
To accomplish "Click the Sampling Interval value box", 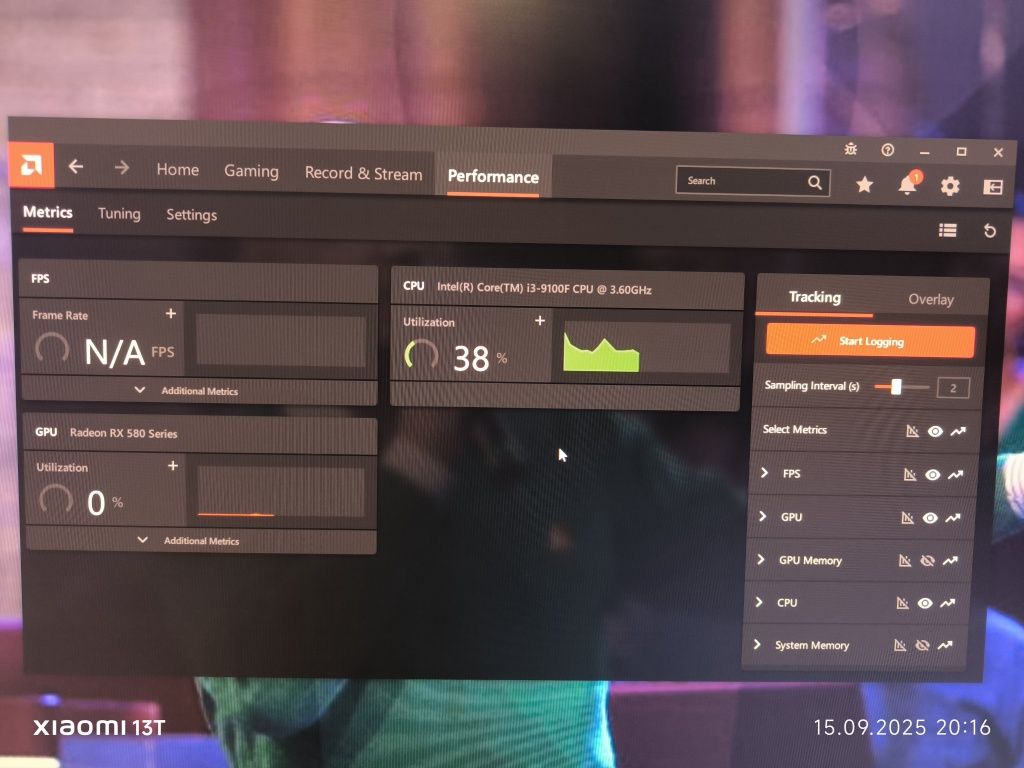I will tap(953, 388).
